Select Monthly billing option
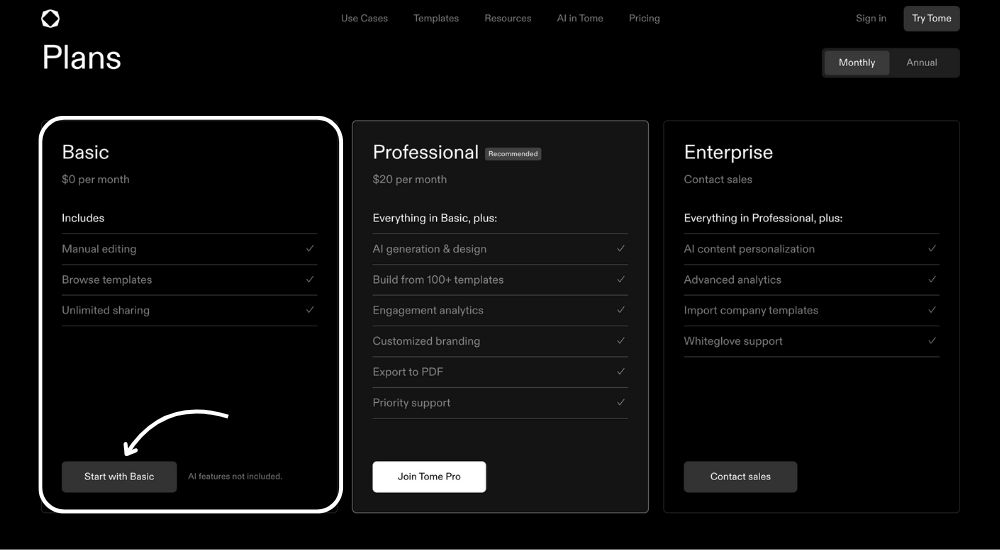1000x550 pixels. [x=857, y=63]
